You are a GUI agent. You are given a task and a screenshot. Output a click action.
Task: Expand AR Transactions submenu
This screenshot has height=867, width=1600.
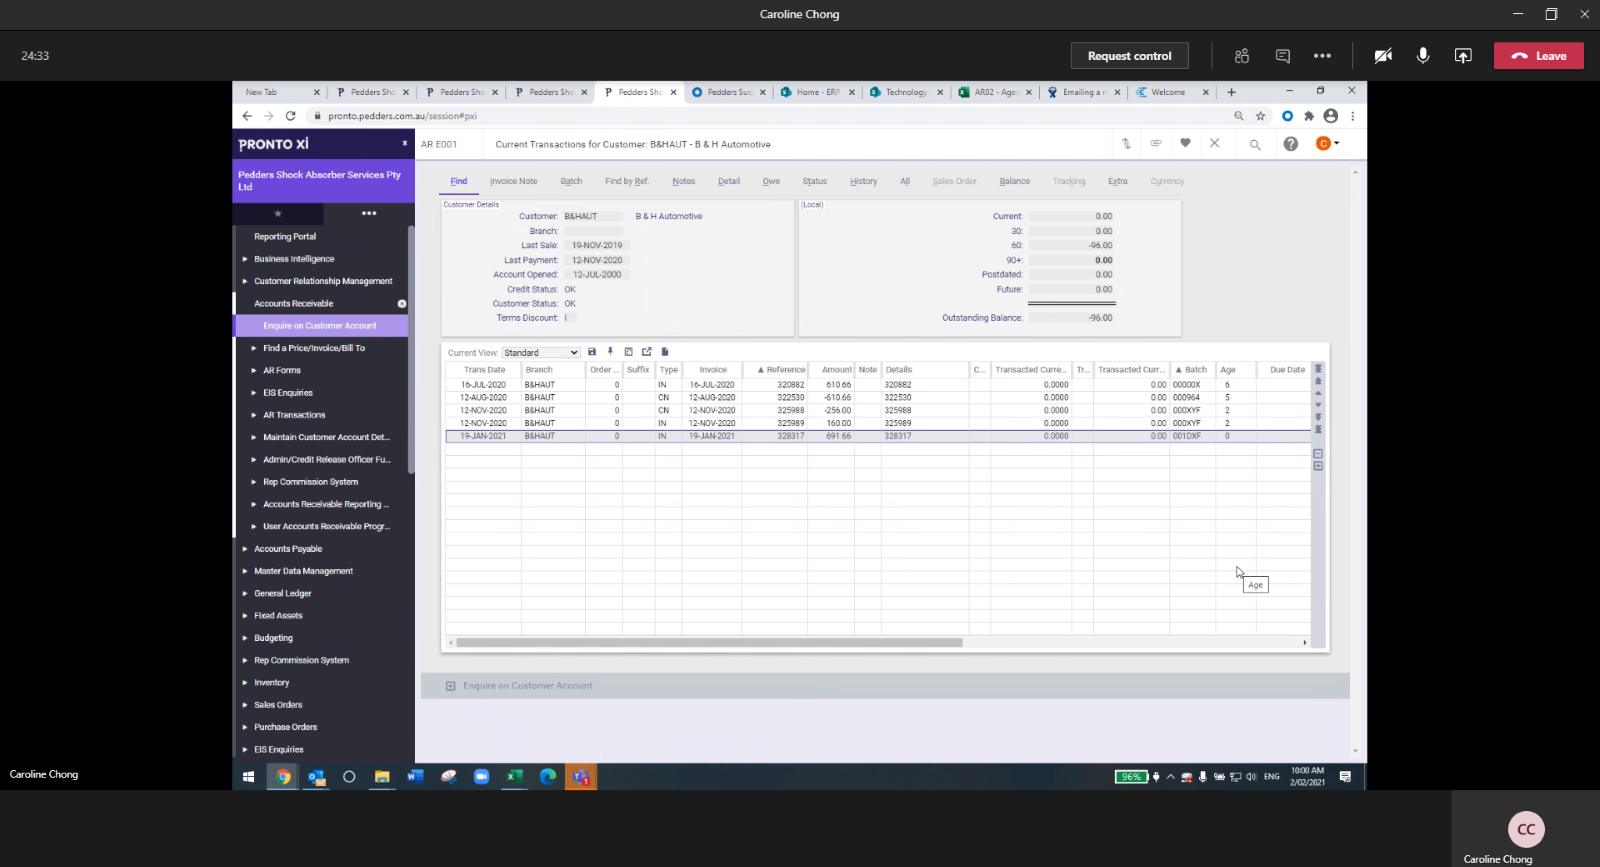click(294, 415)
